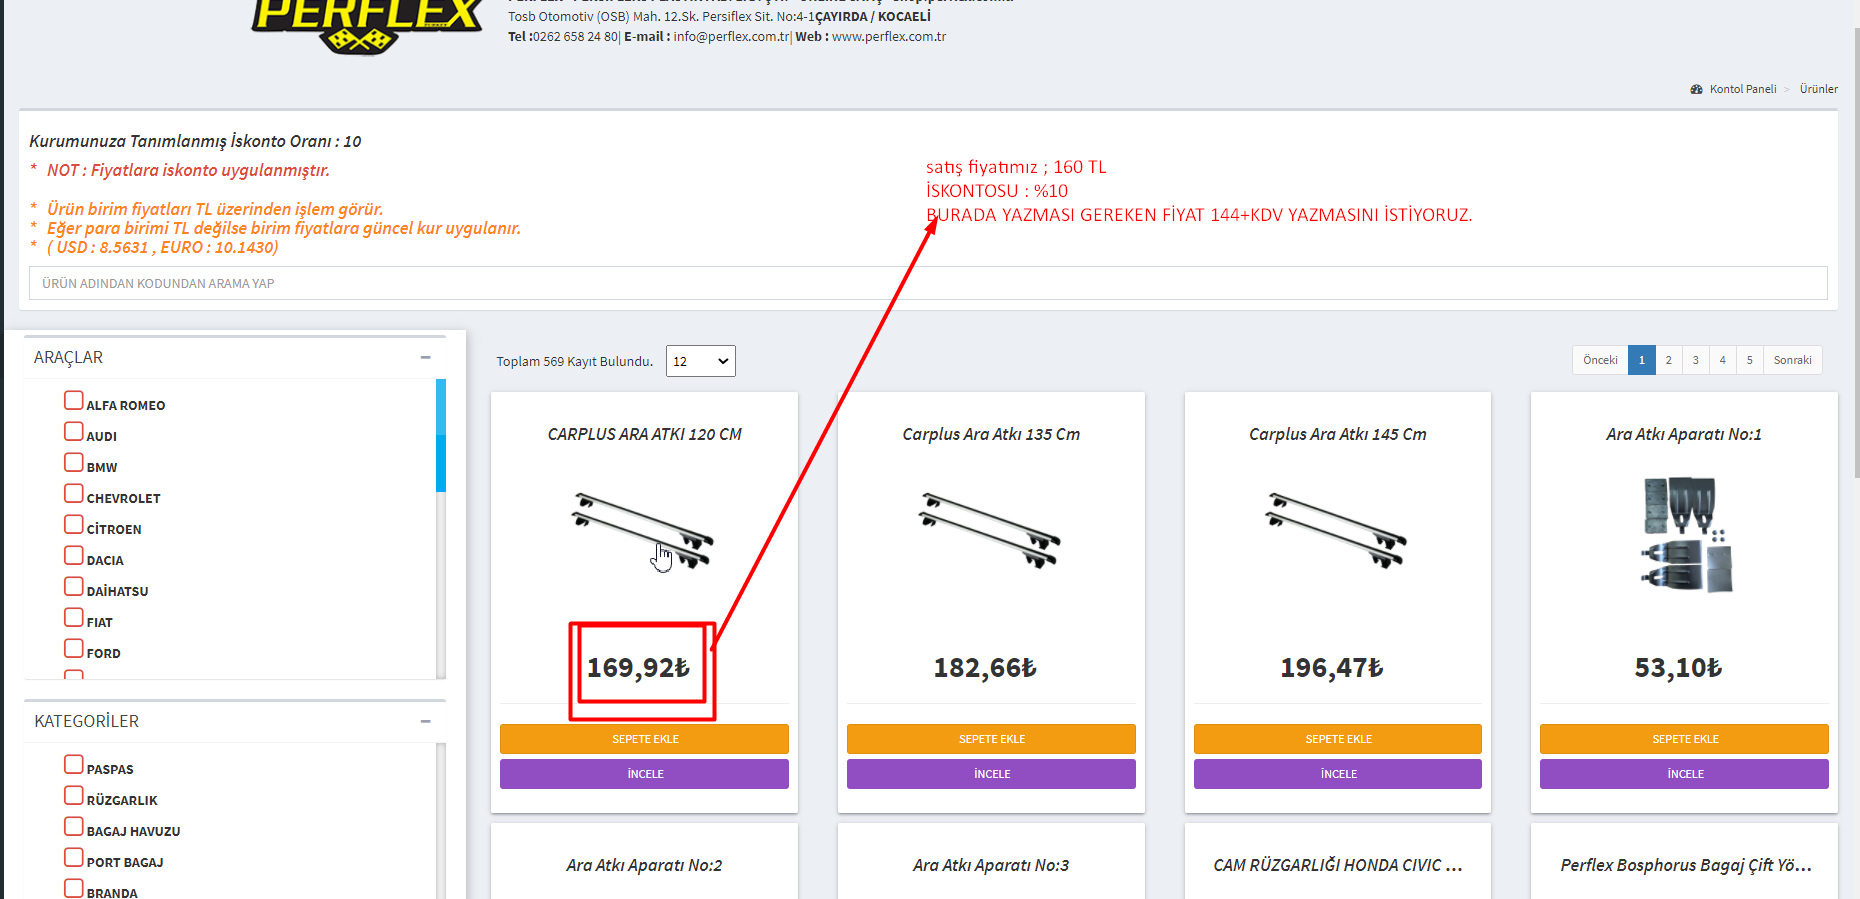Screen dimensions: 1860x899
Task: Tick the BMW vehicle filter
Action: coord(74,463)
